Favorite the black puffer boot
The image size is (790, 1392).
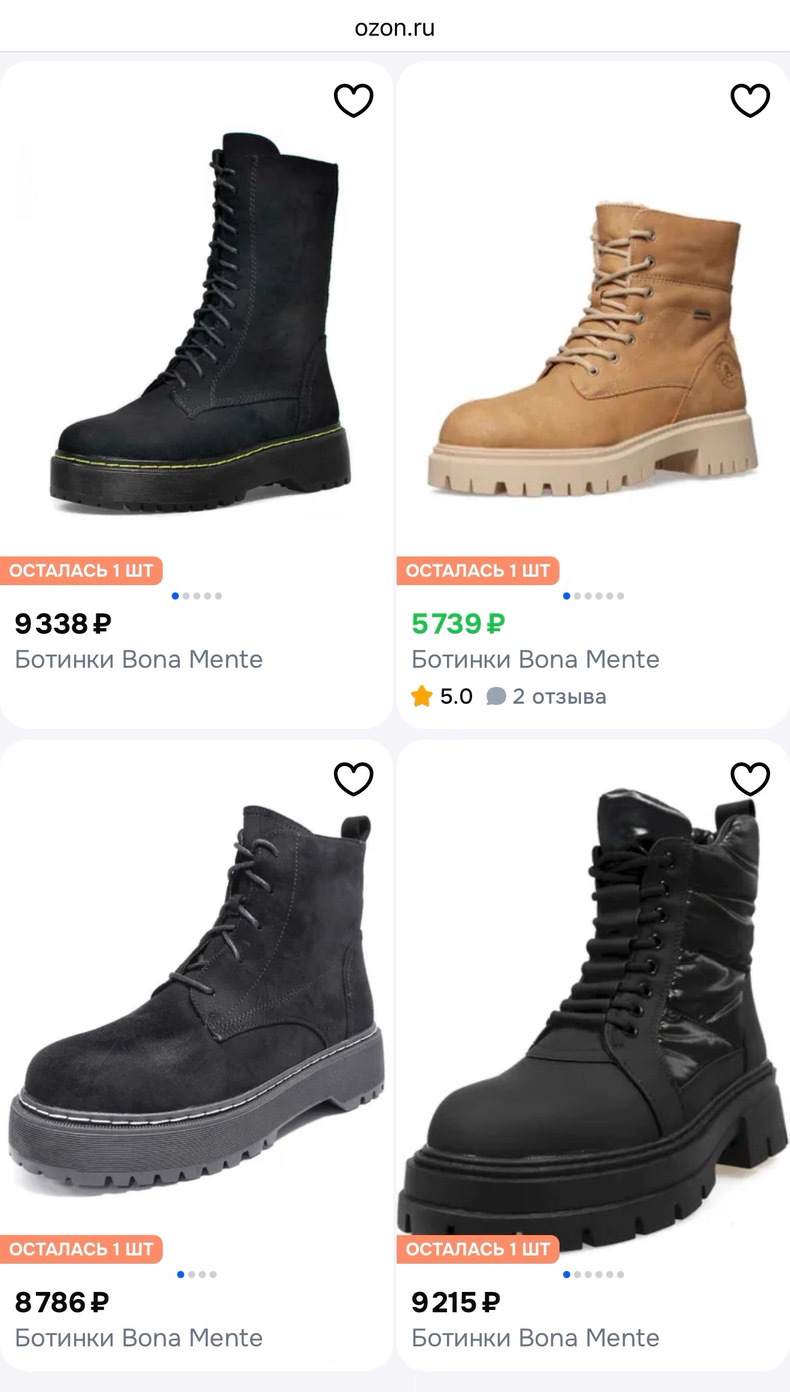[750, 779]
